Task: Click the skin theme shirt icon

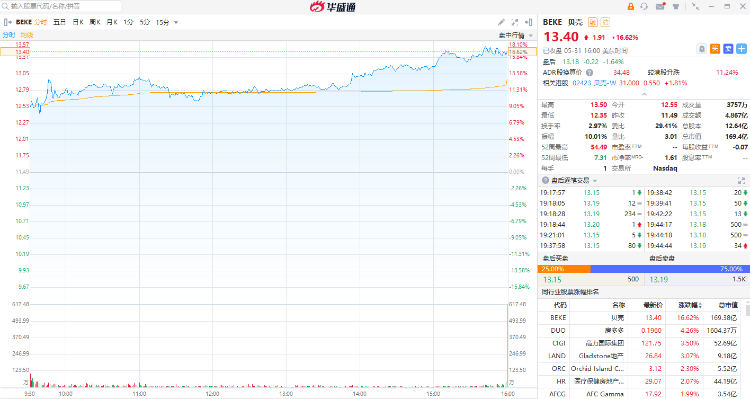Action: pos(676,7)
